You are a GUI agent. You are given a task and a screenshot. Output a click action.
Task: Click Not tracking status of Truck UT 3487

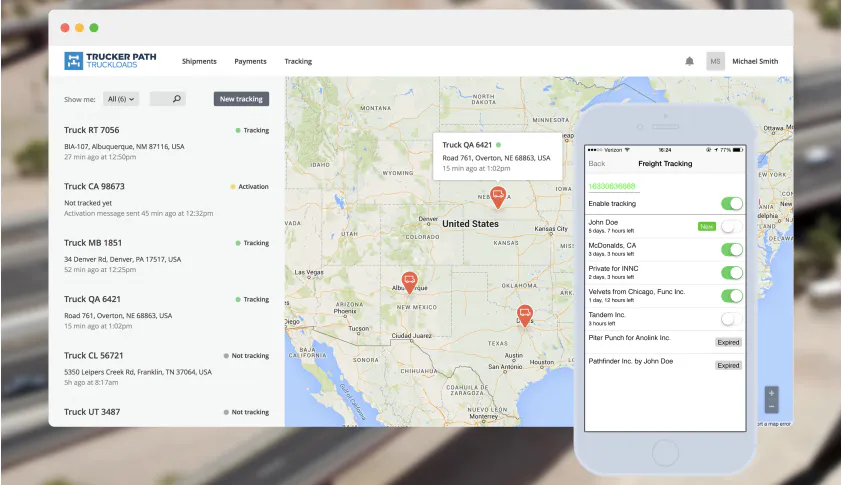pyautogui.click(x=246, y=412)
